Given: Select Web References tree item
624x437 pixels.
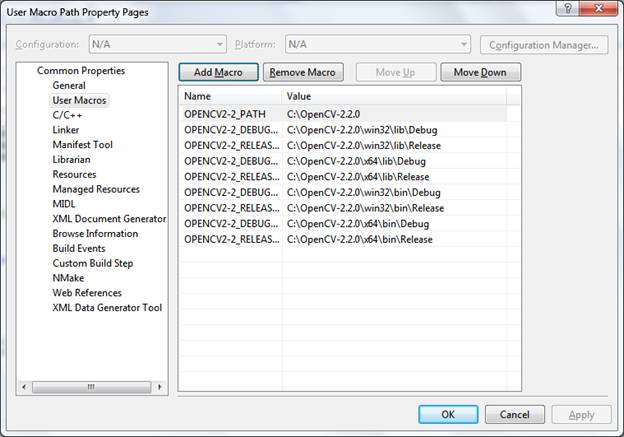Looking at the screenshot, I should click(x=87, y=293).
